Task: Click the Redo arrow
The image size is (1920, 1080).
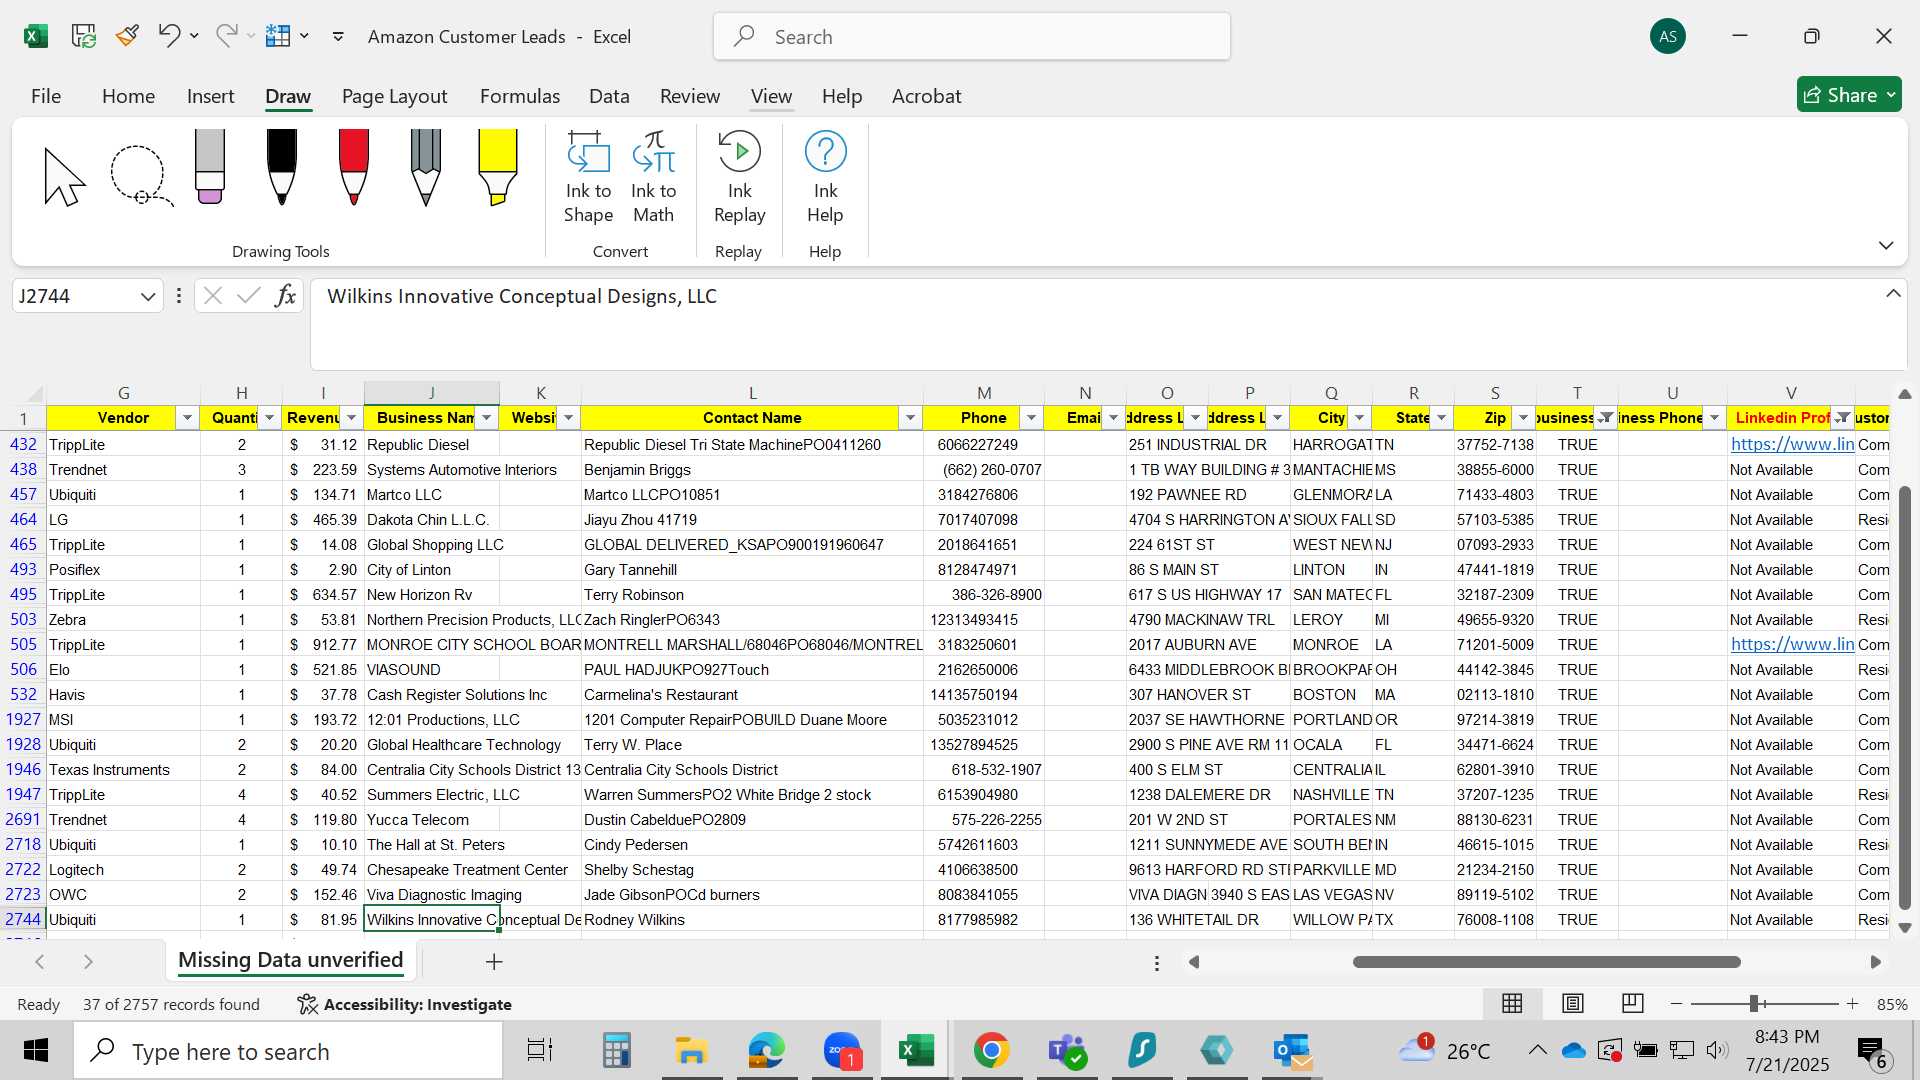Action: click(x=227, y=36)
